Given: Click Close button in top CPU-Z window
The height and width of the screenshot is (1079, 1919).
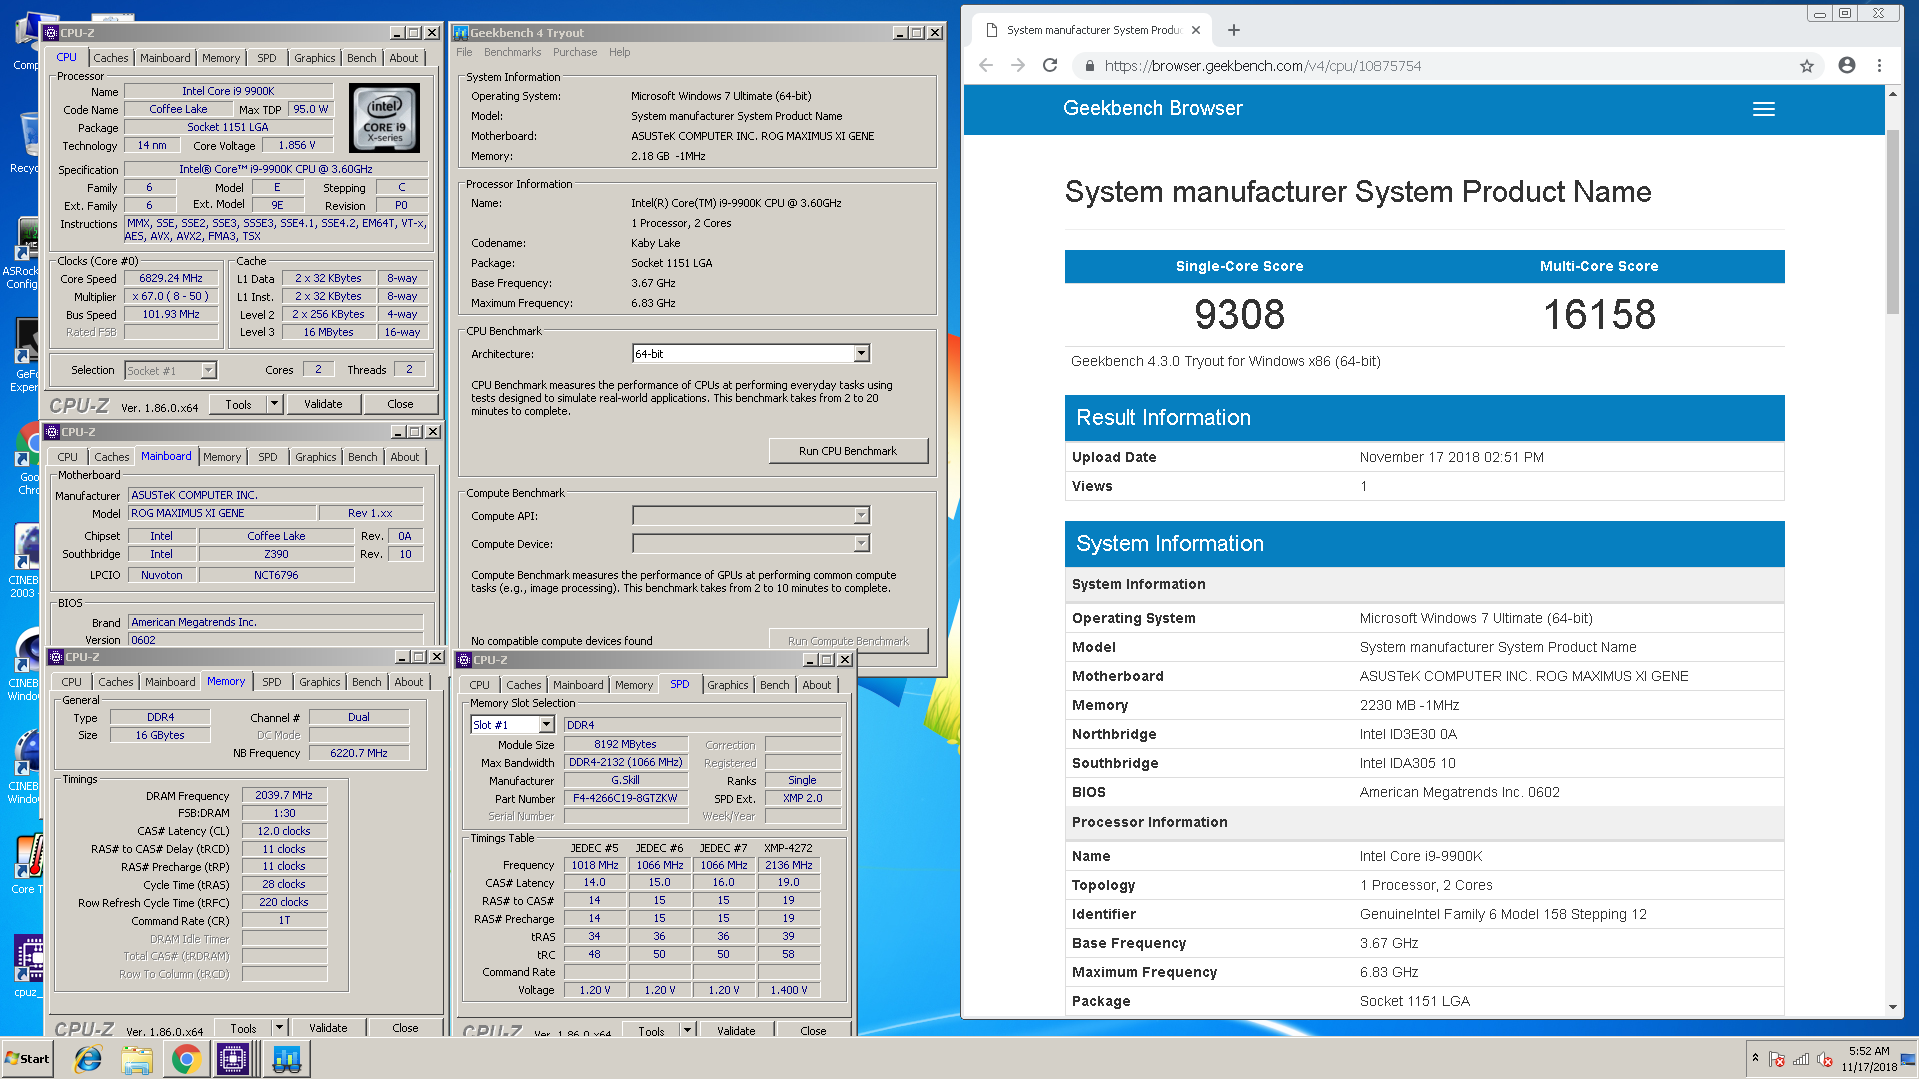Looking at the screenshot, I should pyautogui.click(x=400, y=404).
